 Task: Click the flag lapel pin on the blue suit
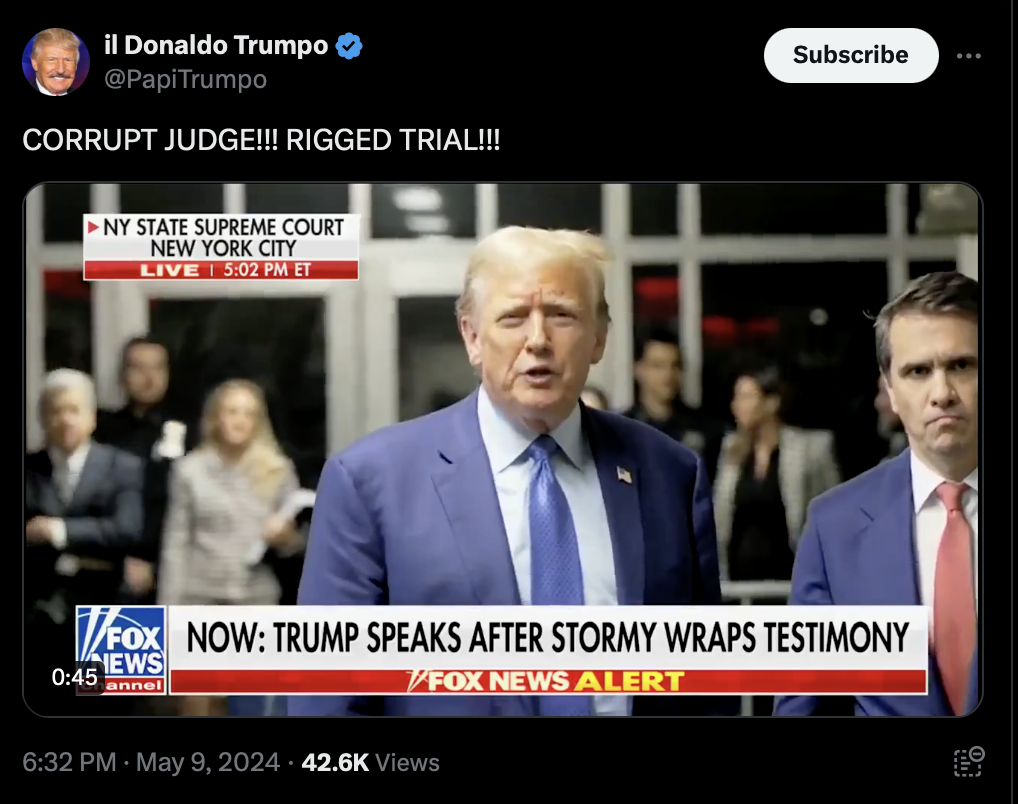pyautogui.click(x=625, y=475)
